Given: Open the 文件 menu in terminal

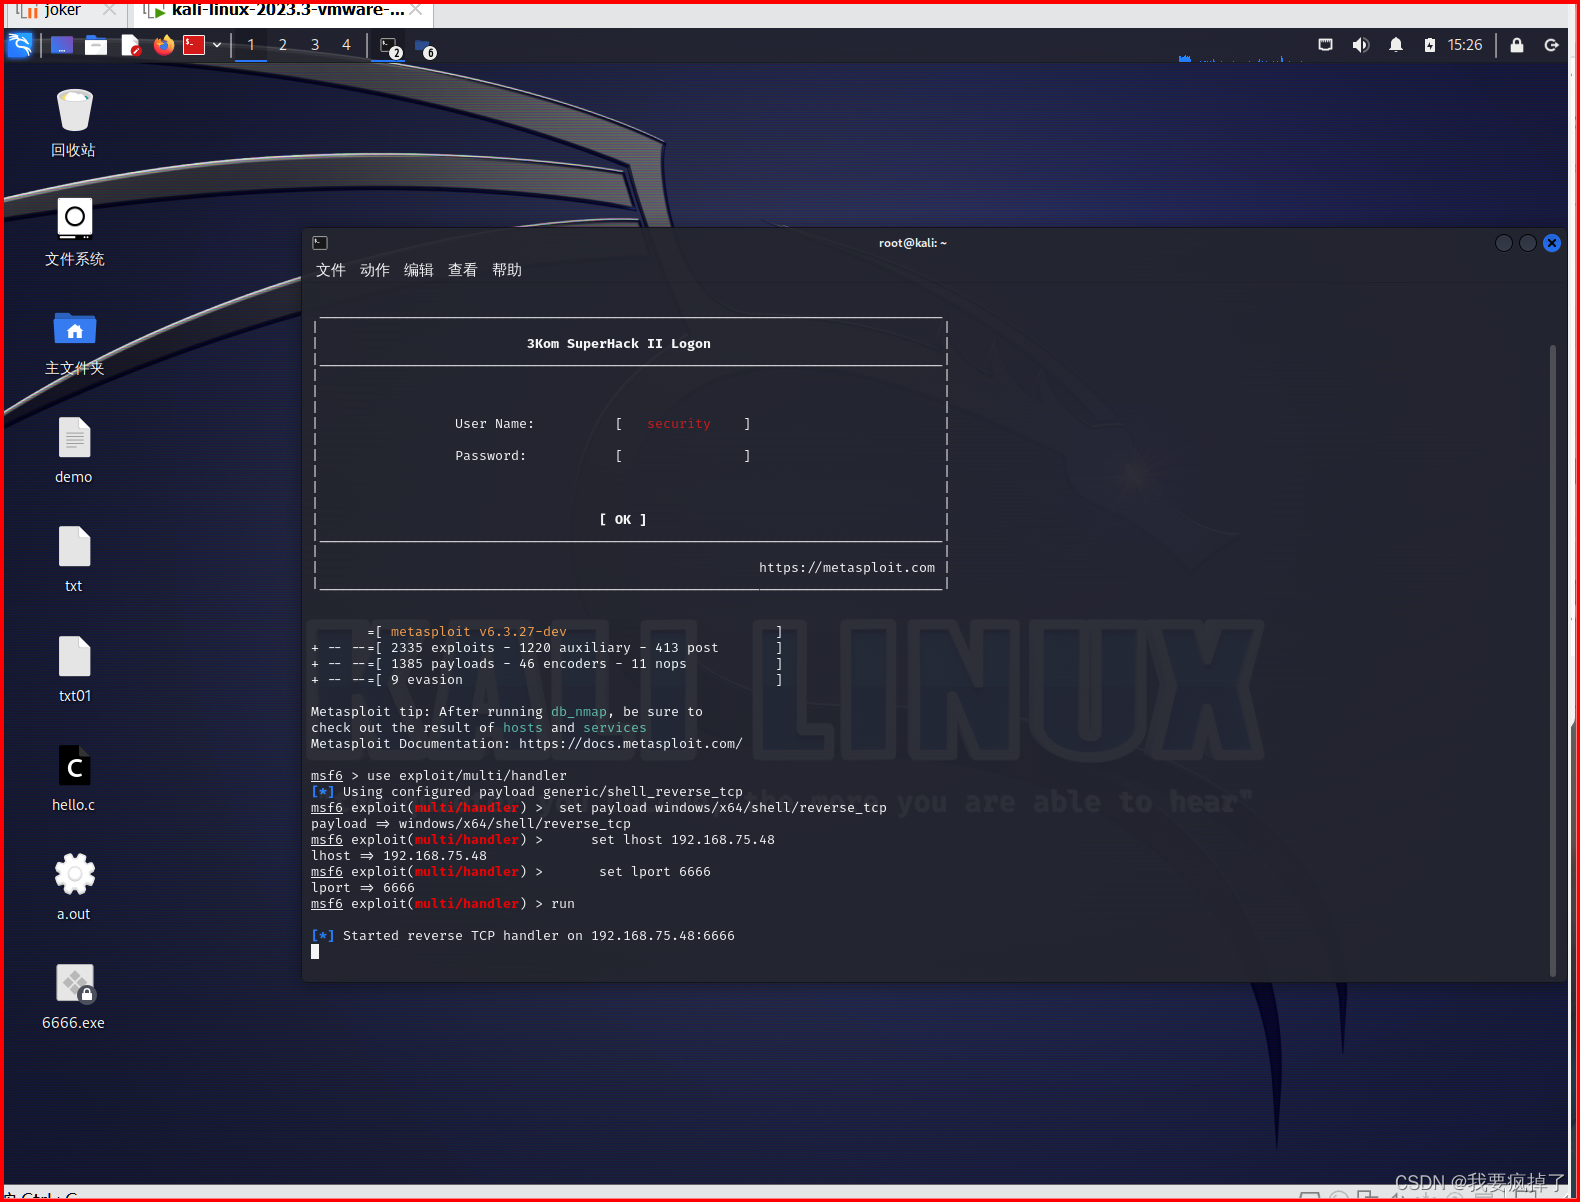Looking at the screenshot, I should [331, 270].
